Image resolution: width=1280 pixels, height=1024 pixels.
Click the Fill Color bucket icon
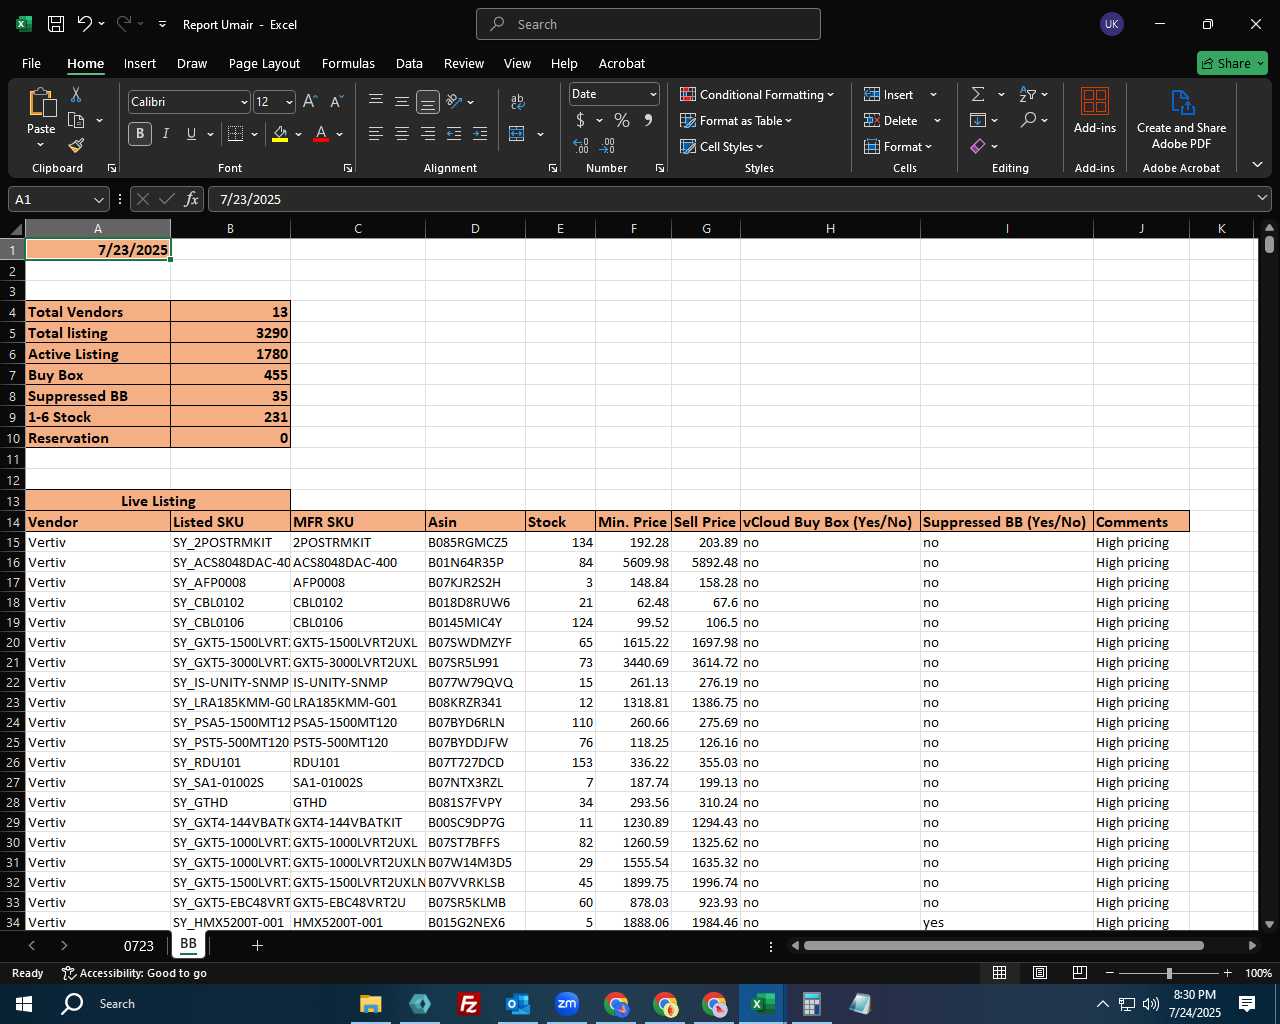[x=280, y=134]
